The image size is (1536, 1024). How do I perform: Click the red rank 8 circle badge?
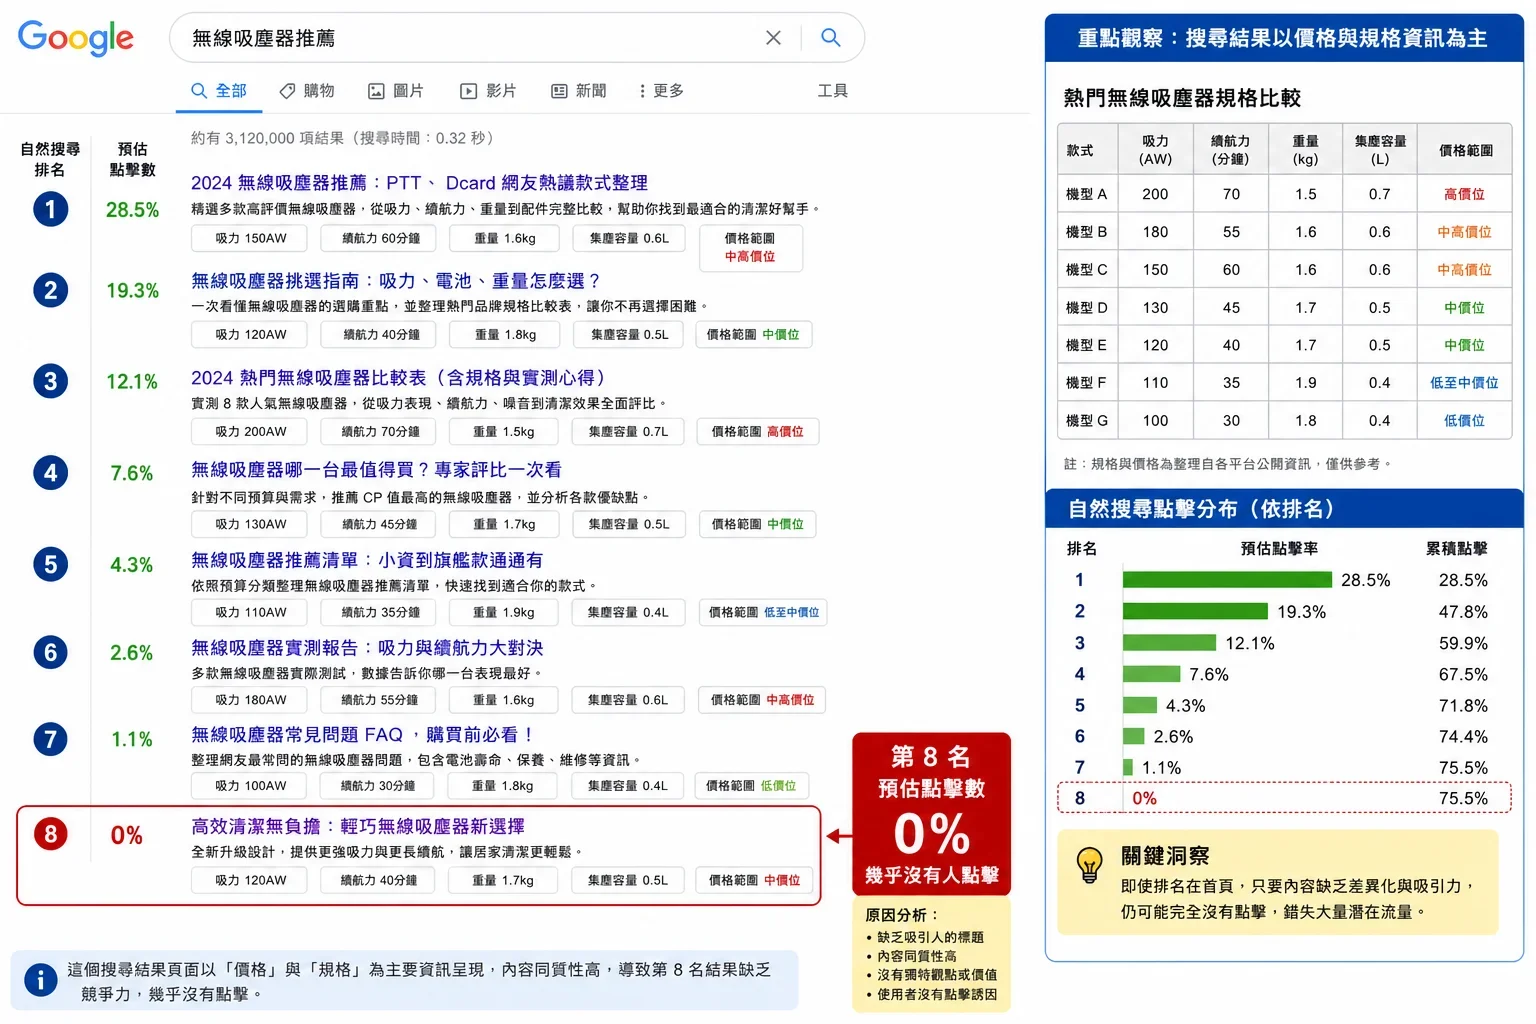click(x=51, y=834)
